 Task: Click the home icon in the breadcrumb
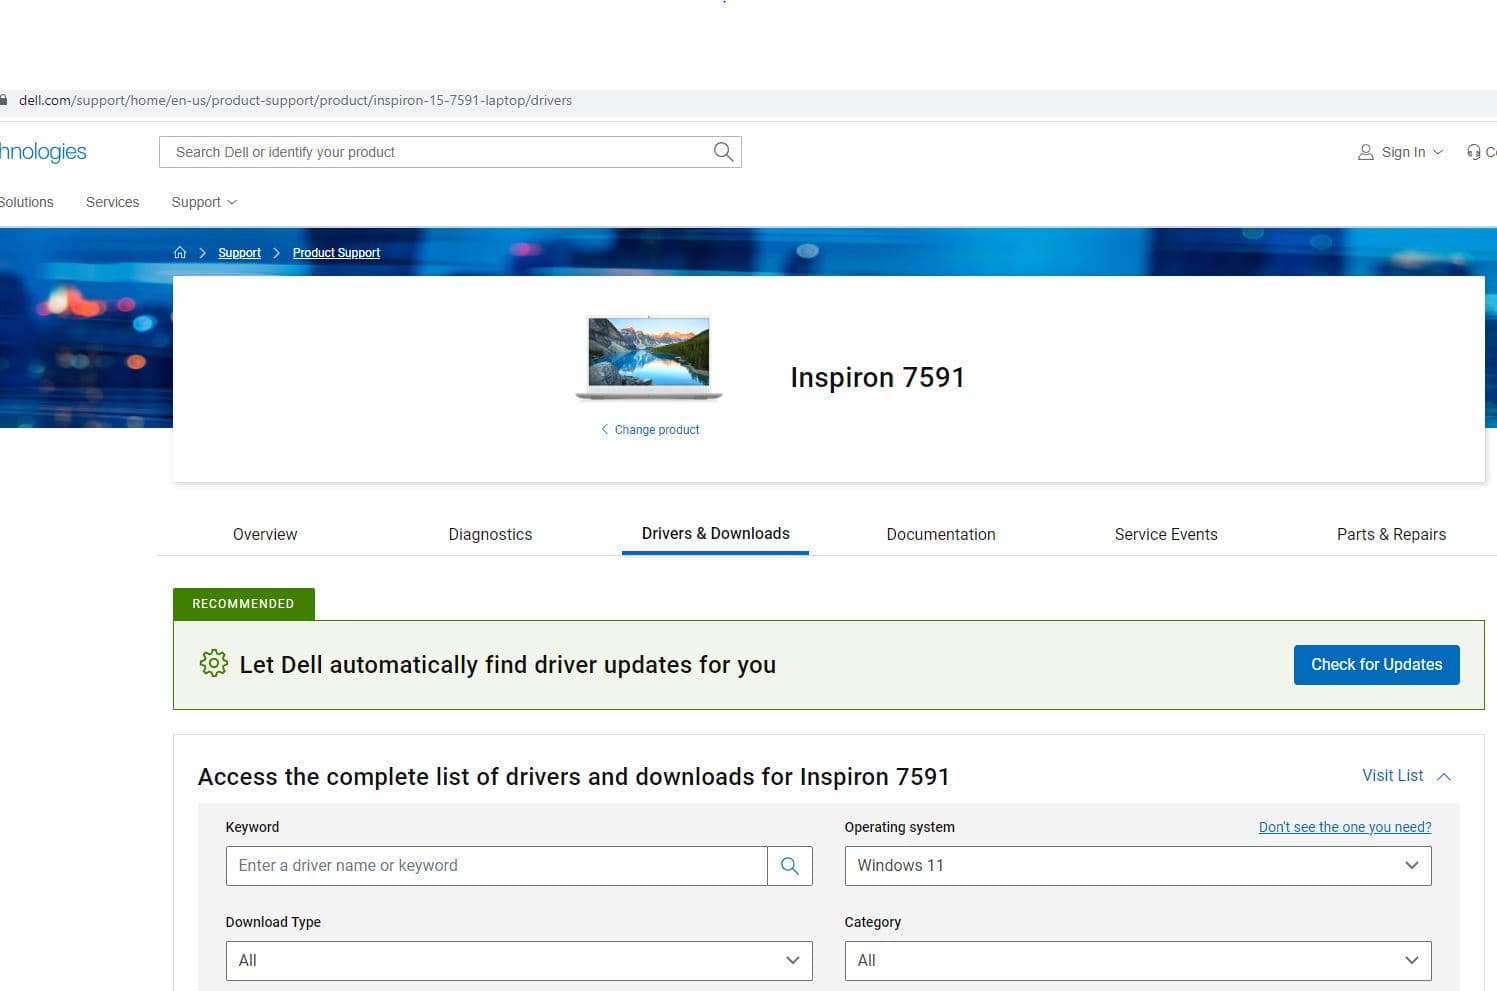click(180, 253)
